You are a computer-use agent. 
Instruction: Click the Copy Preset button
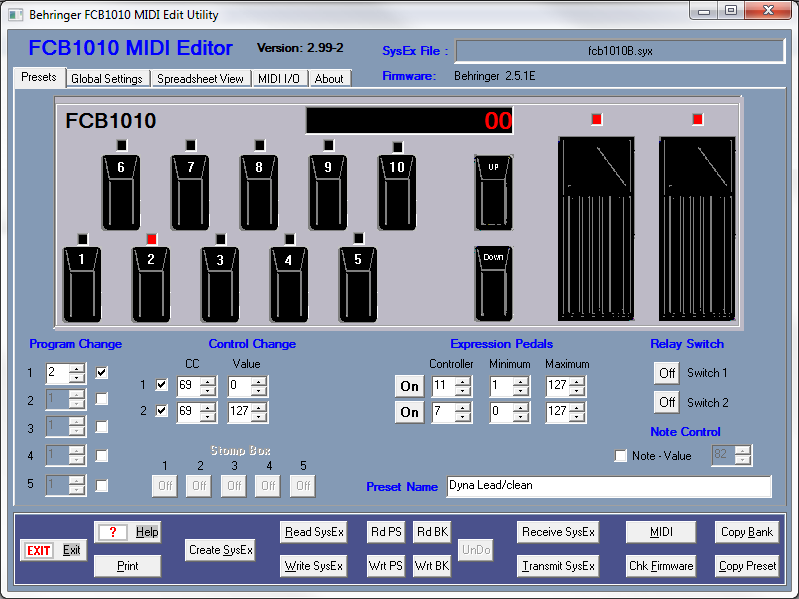point(747,566)
